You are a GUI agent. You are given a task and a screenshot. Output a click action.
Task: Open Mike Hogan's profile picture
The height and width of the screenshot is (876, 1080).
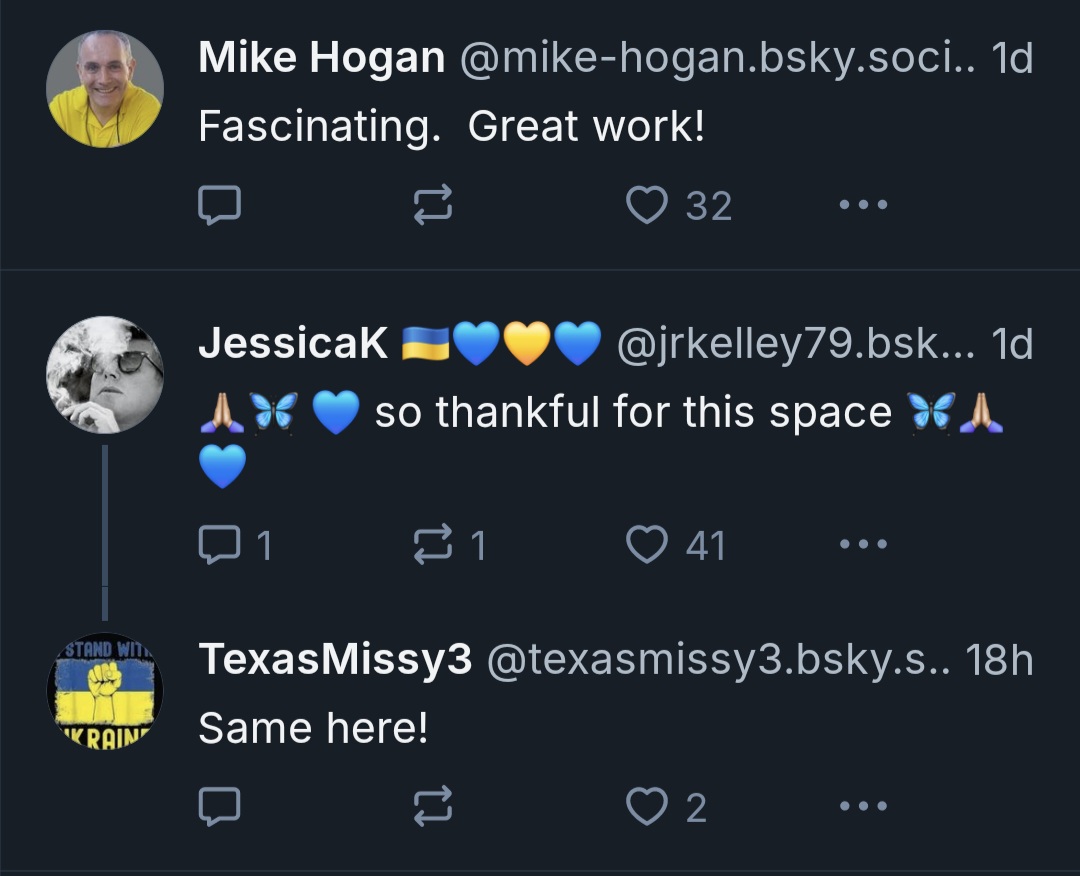104,89
